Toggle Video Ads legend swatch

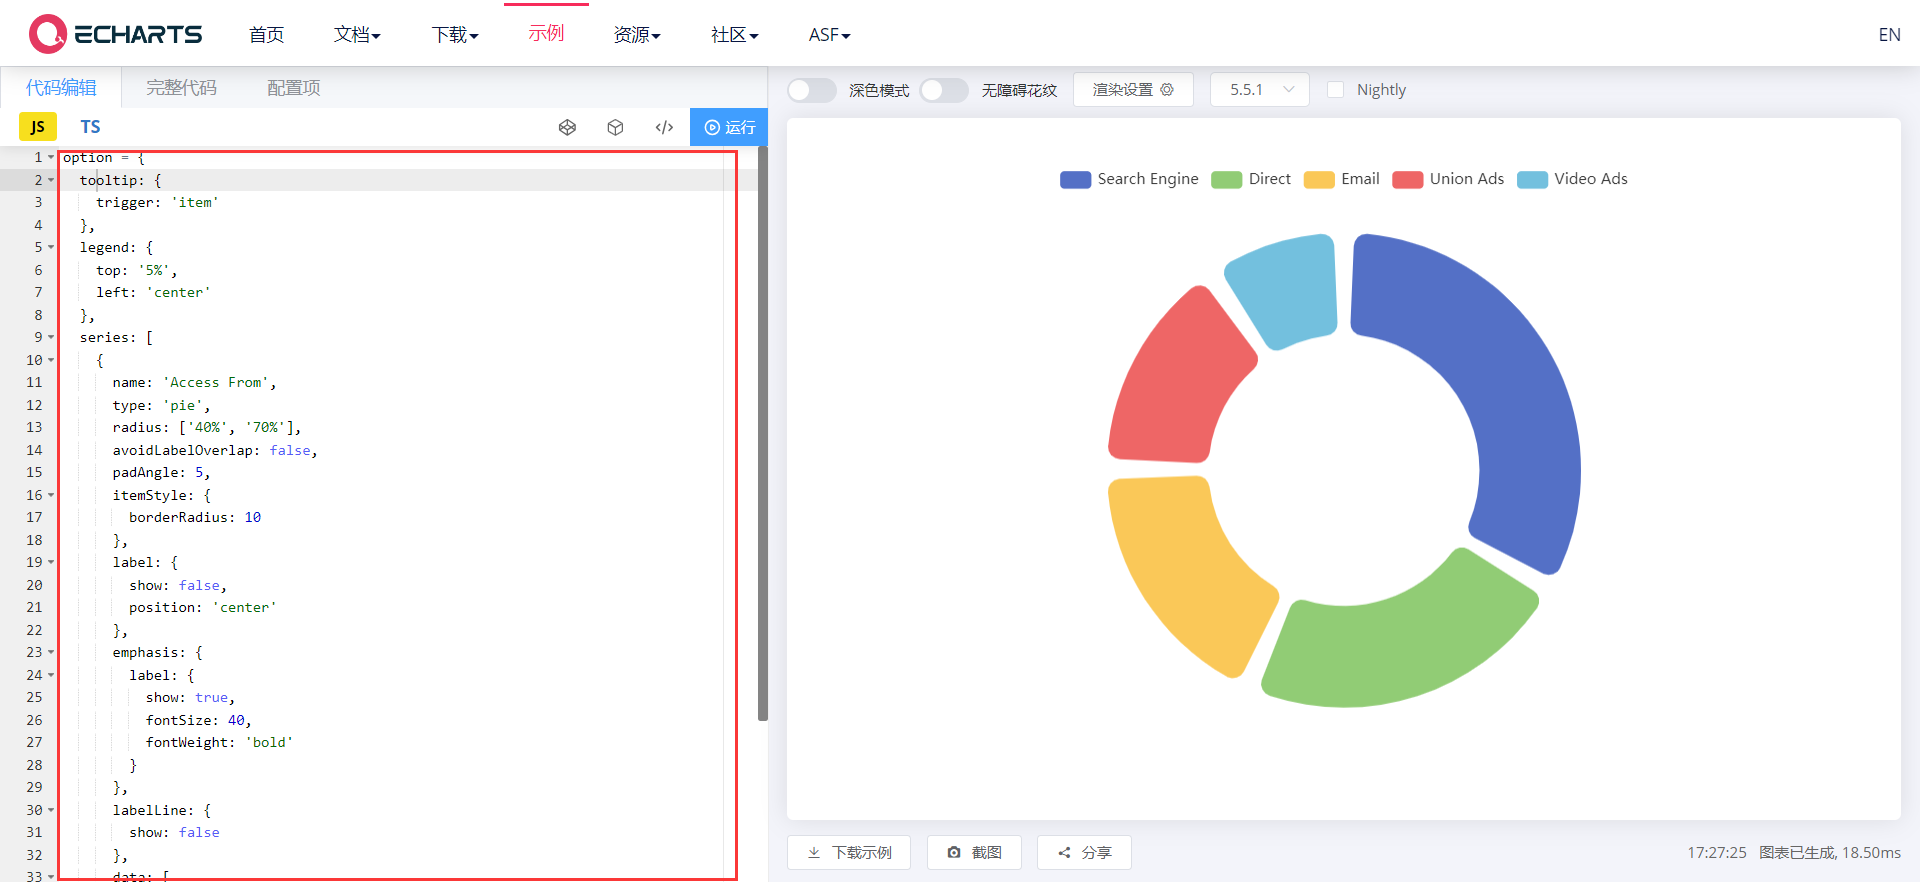pyautogui.click(x=1532, y=179)
